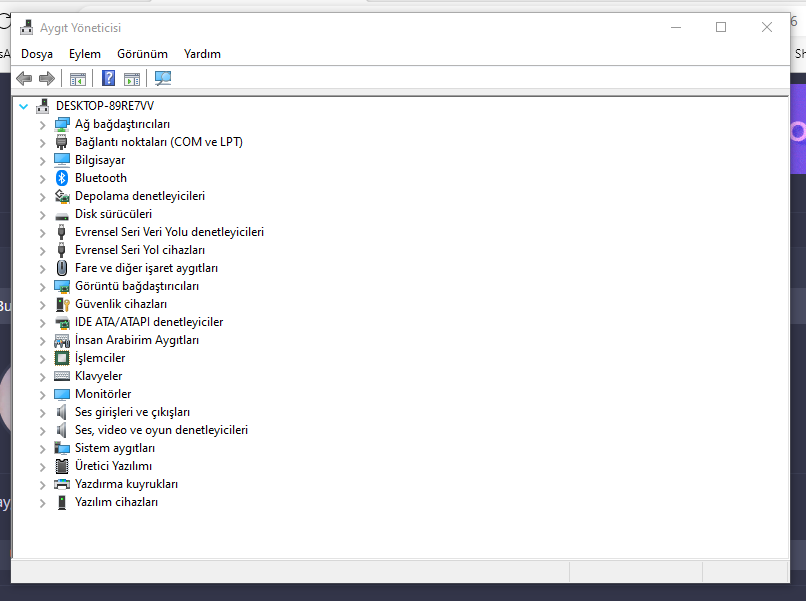This screenshot has width=806, height=601.
Task: Select Bağlantı noktaları (COM ve LPT) label
Action: tap(159, 142)
